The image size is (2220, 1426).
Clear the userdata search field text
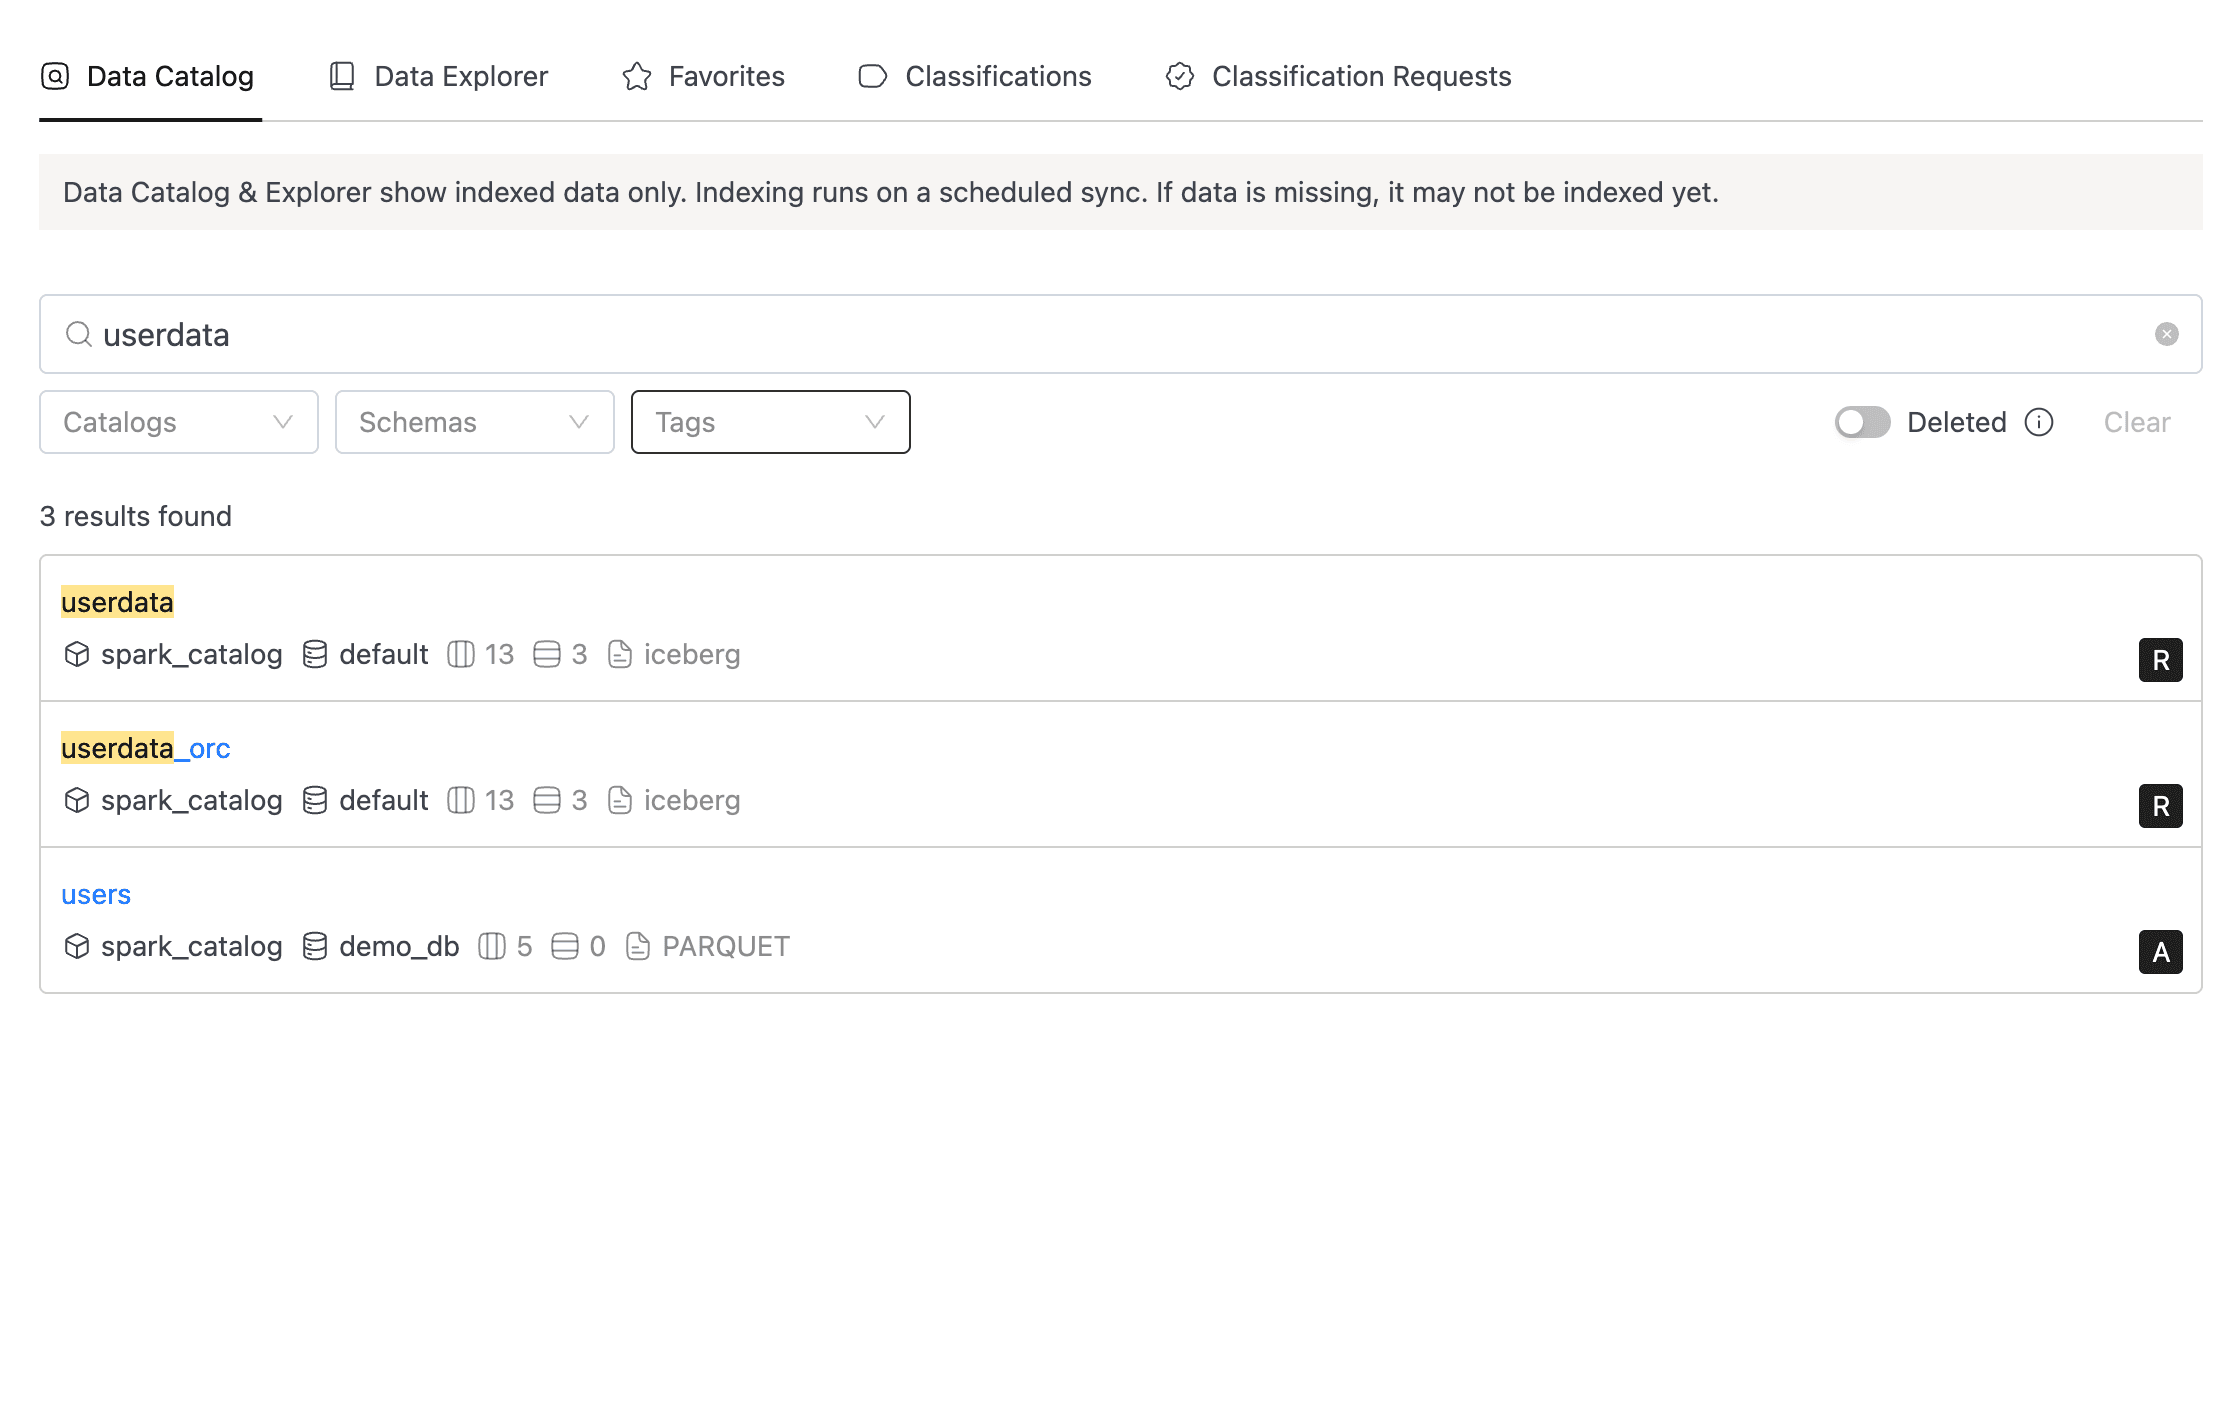coord(2166,334)
